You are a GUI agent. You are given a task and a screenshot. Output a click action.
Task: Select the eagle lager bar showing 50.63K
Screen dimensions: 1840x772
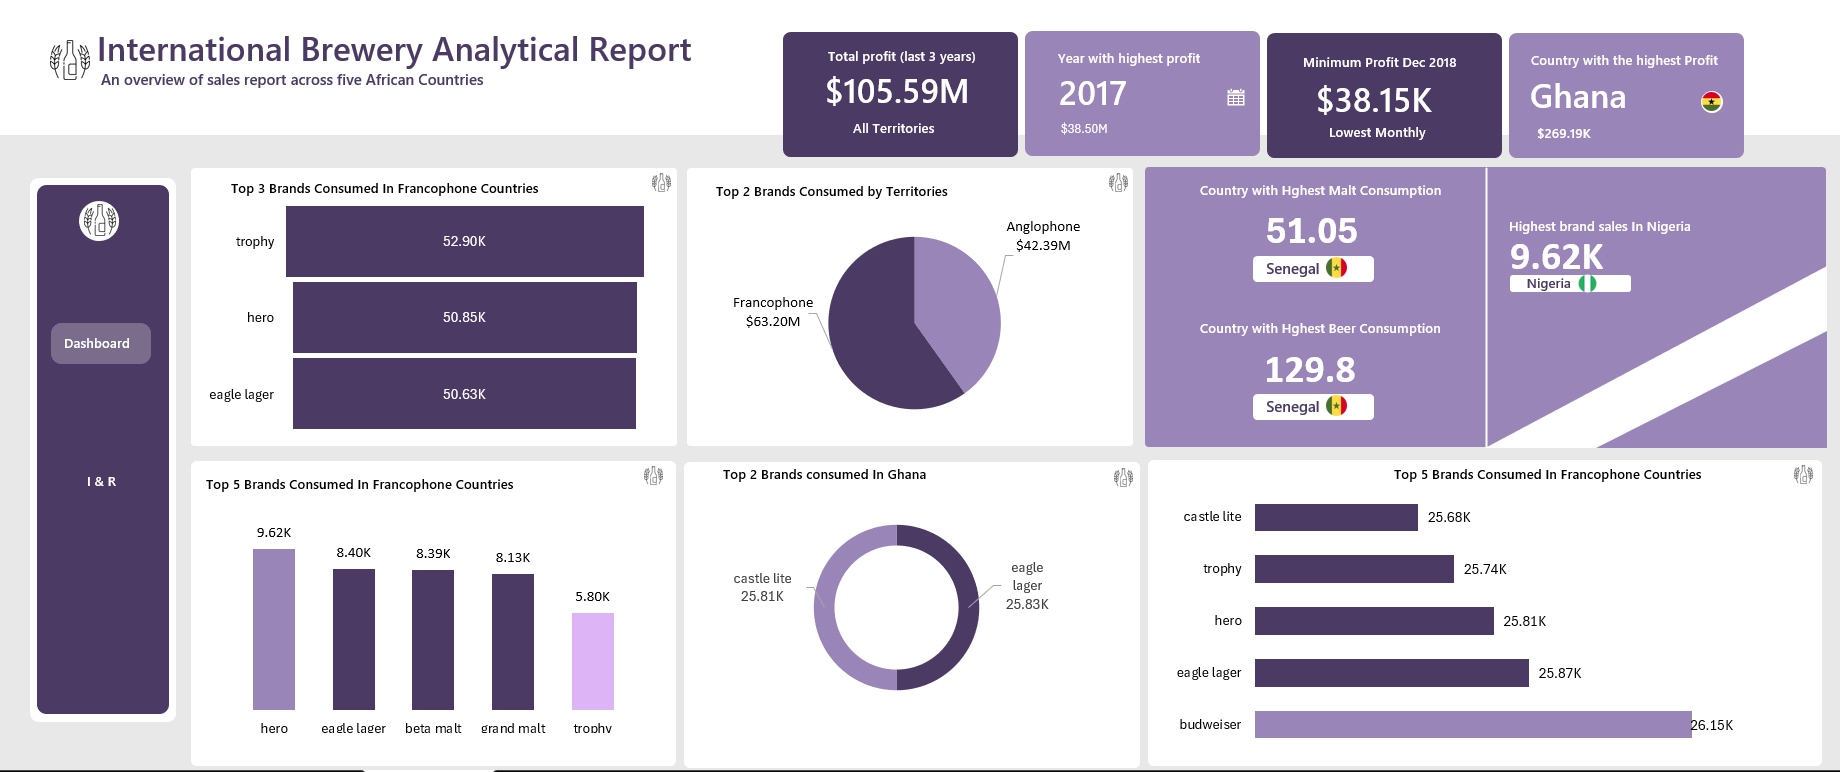[x=465, y=394]
